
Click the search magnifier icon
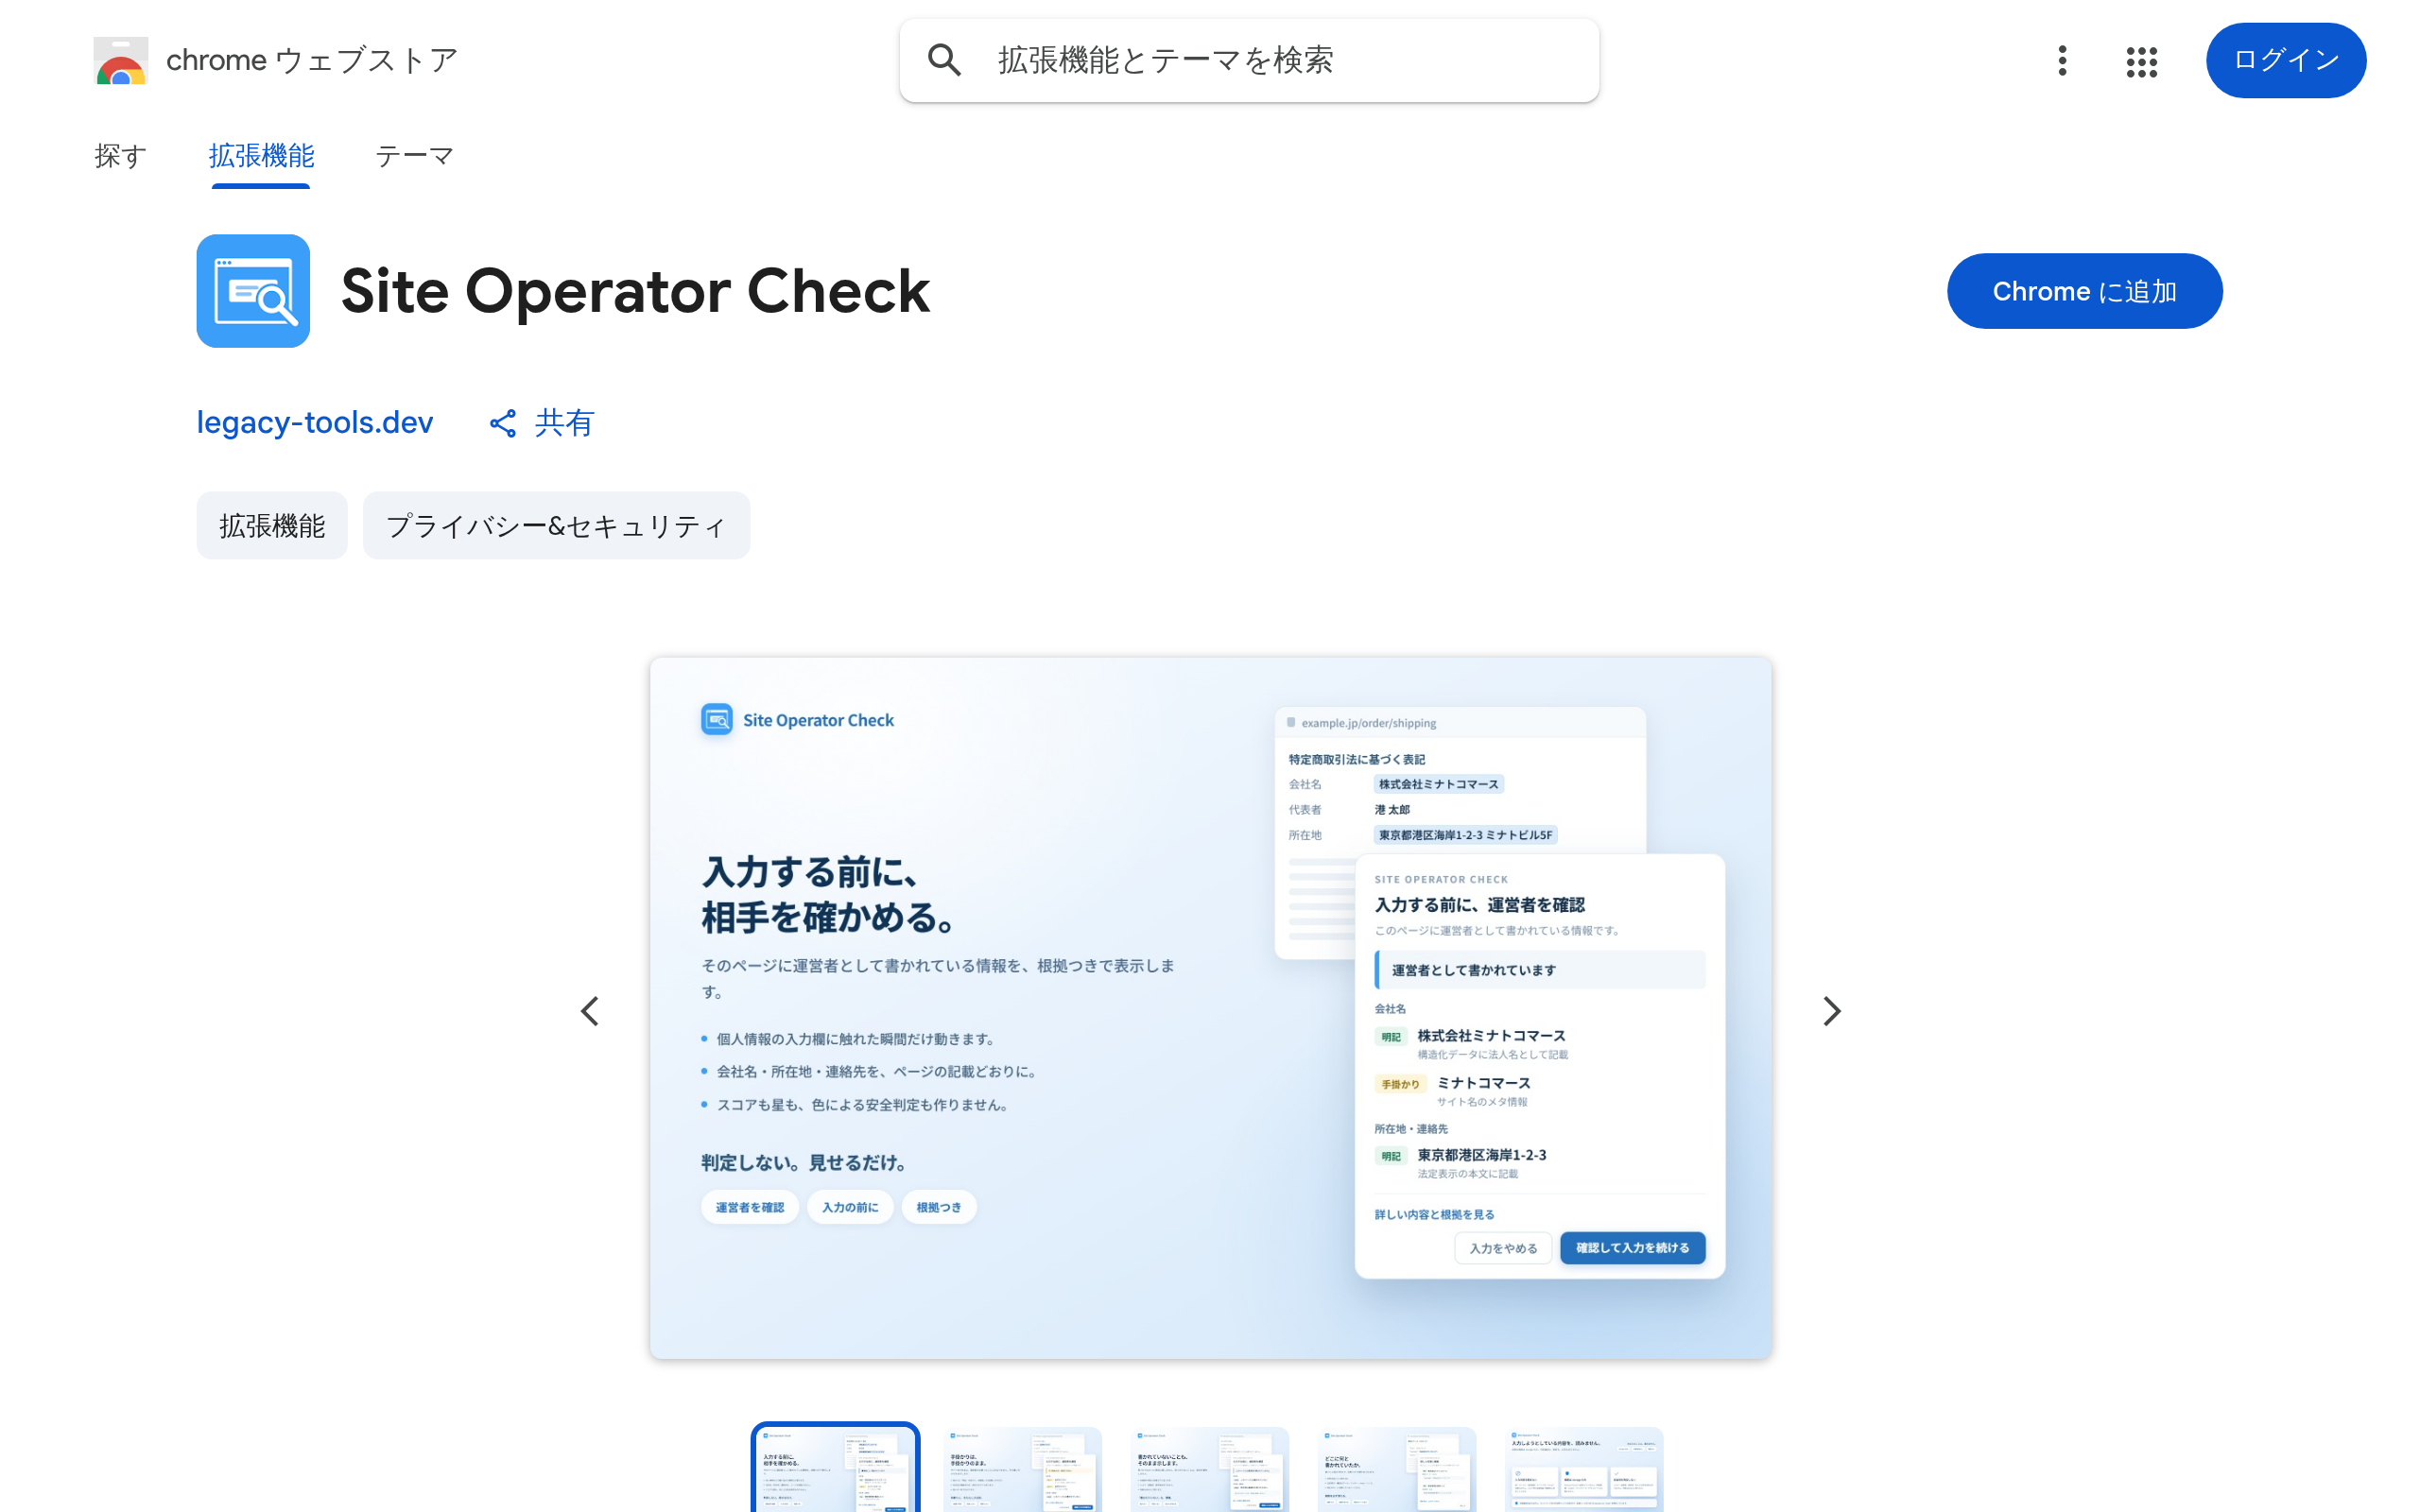(x=944, y=60)
